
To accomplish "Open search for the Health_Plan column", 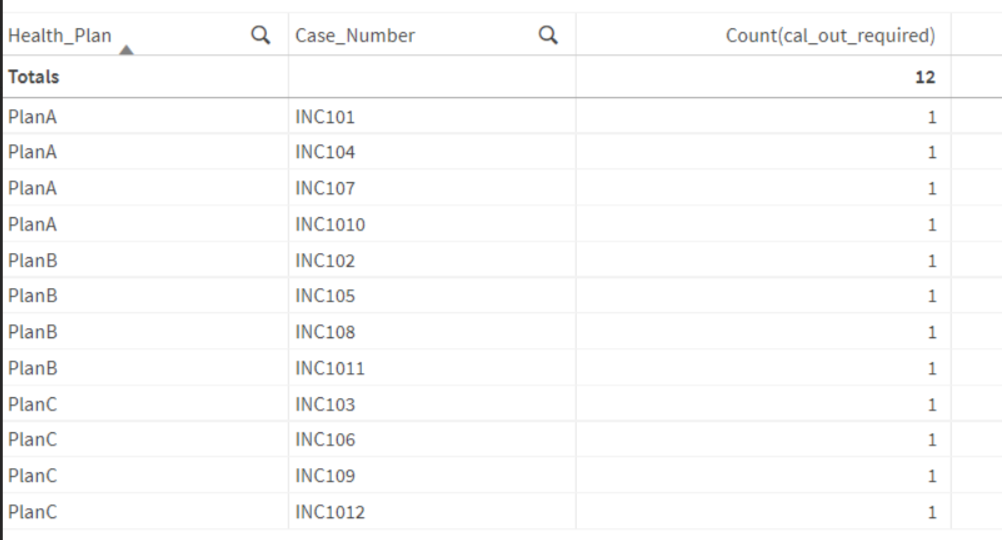I will [x=261, y=36].
